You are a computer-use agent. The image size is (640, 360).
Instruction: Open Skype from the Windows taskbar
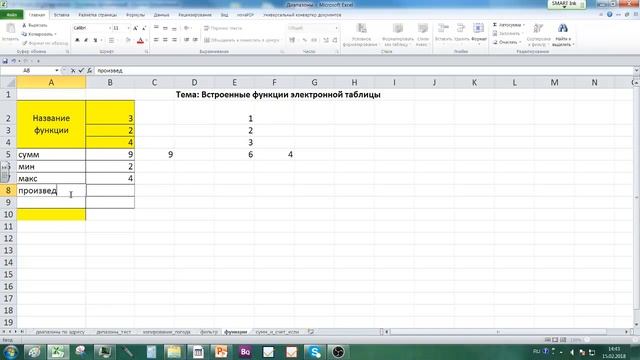tap(314, 352)
